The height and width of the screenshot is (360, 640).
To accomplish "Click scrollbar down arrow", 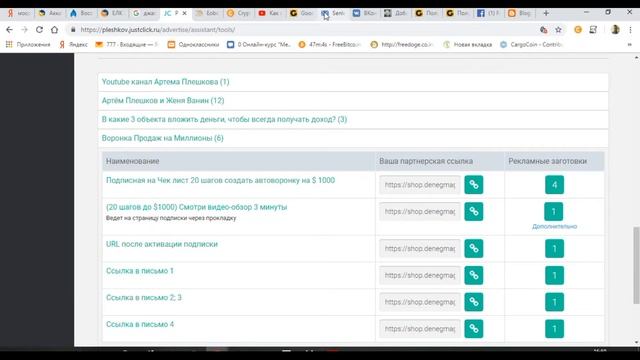I will [636, 342].
